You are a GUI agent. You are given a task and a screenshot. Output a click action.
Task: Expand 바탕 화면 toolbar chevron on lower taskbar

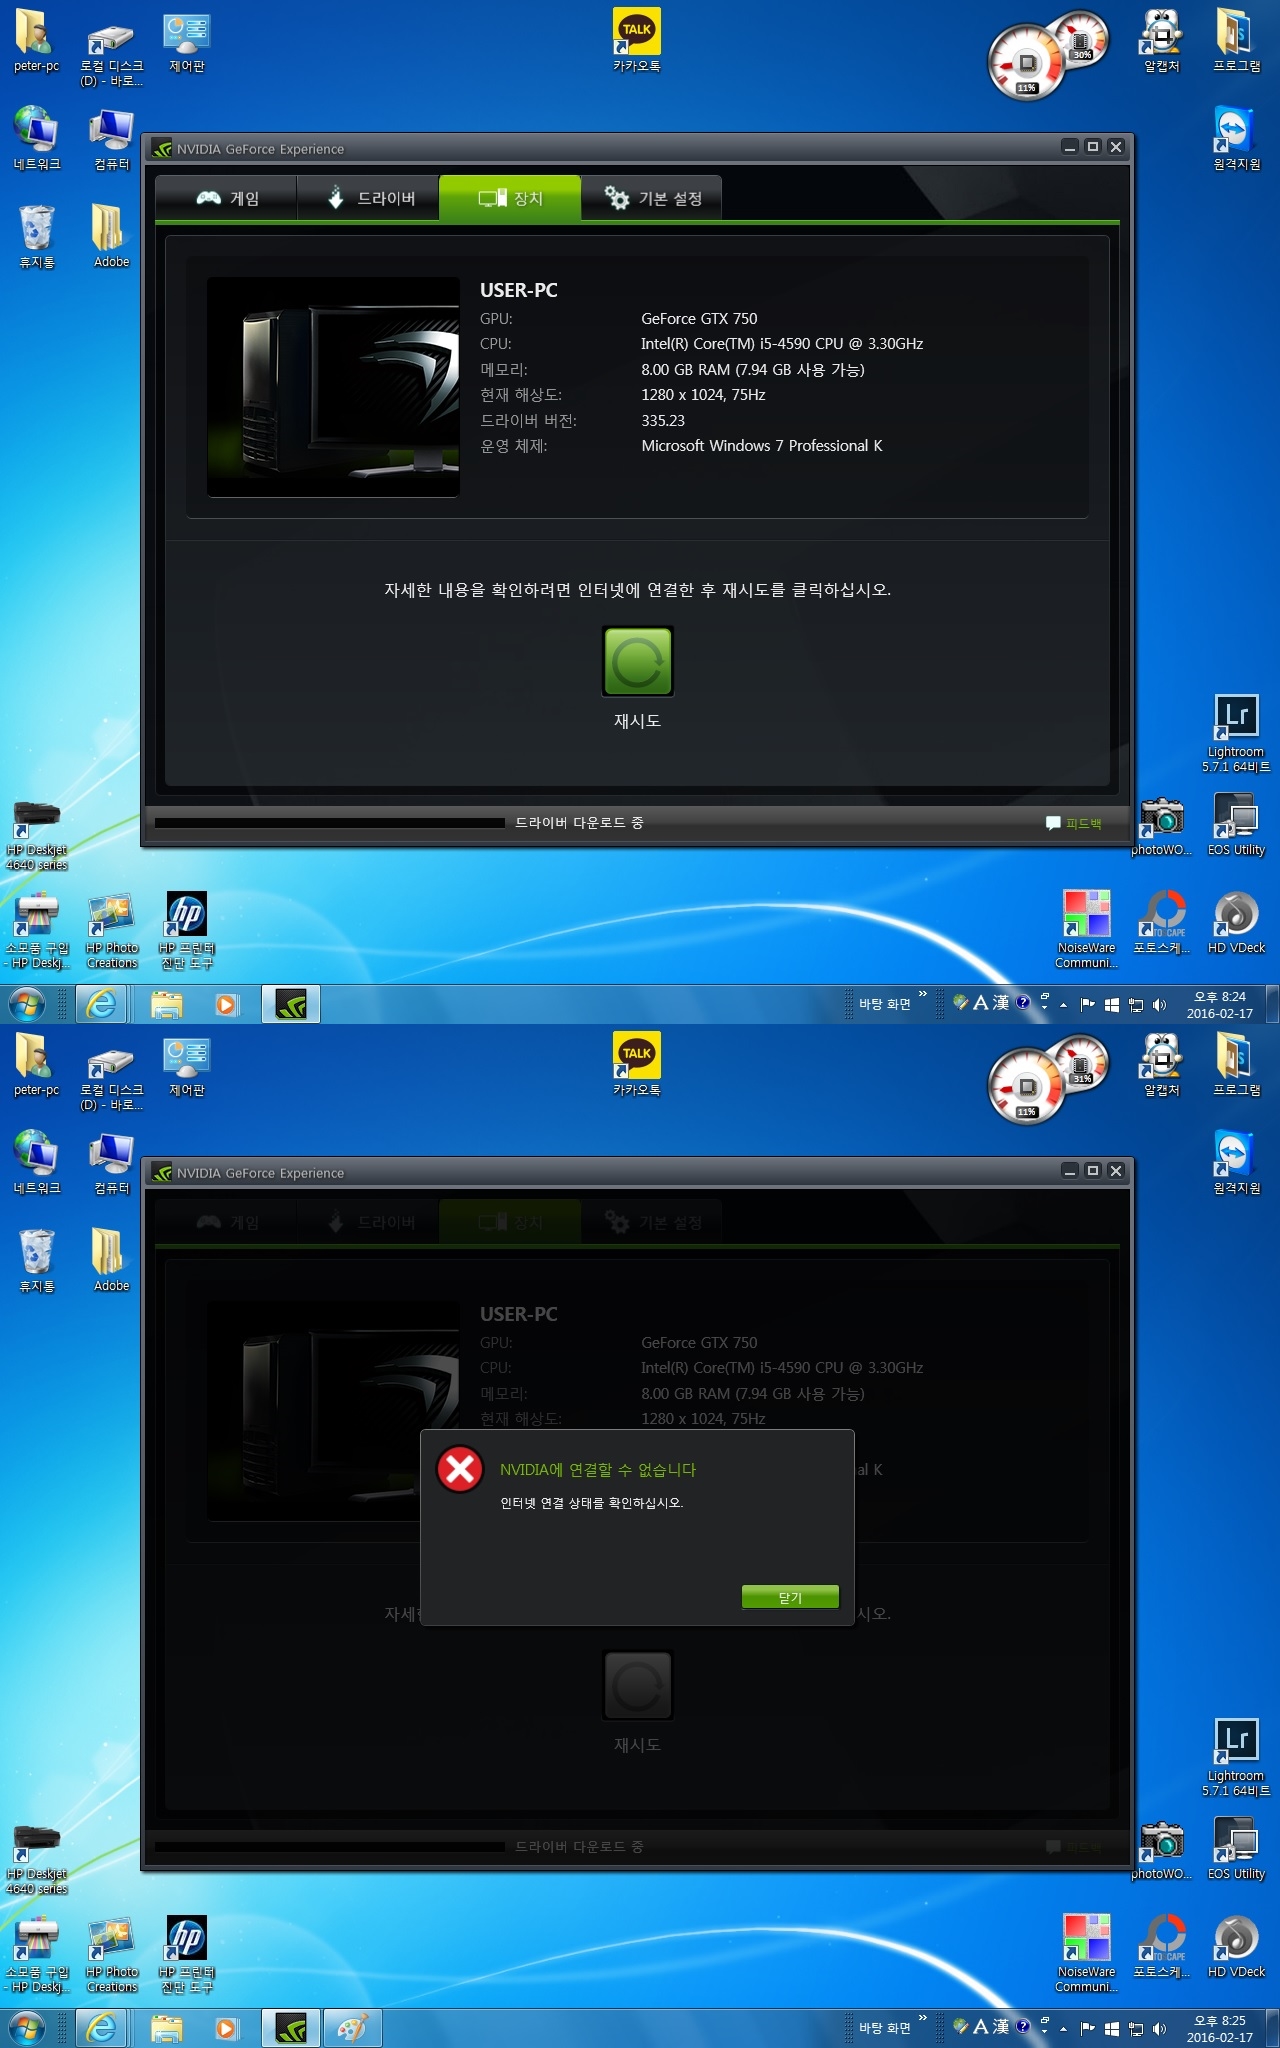(923, 2018)
